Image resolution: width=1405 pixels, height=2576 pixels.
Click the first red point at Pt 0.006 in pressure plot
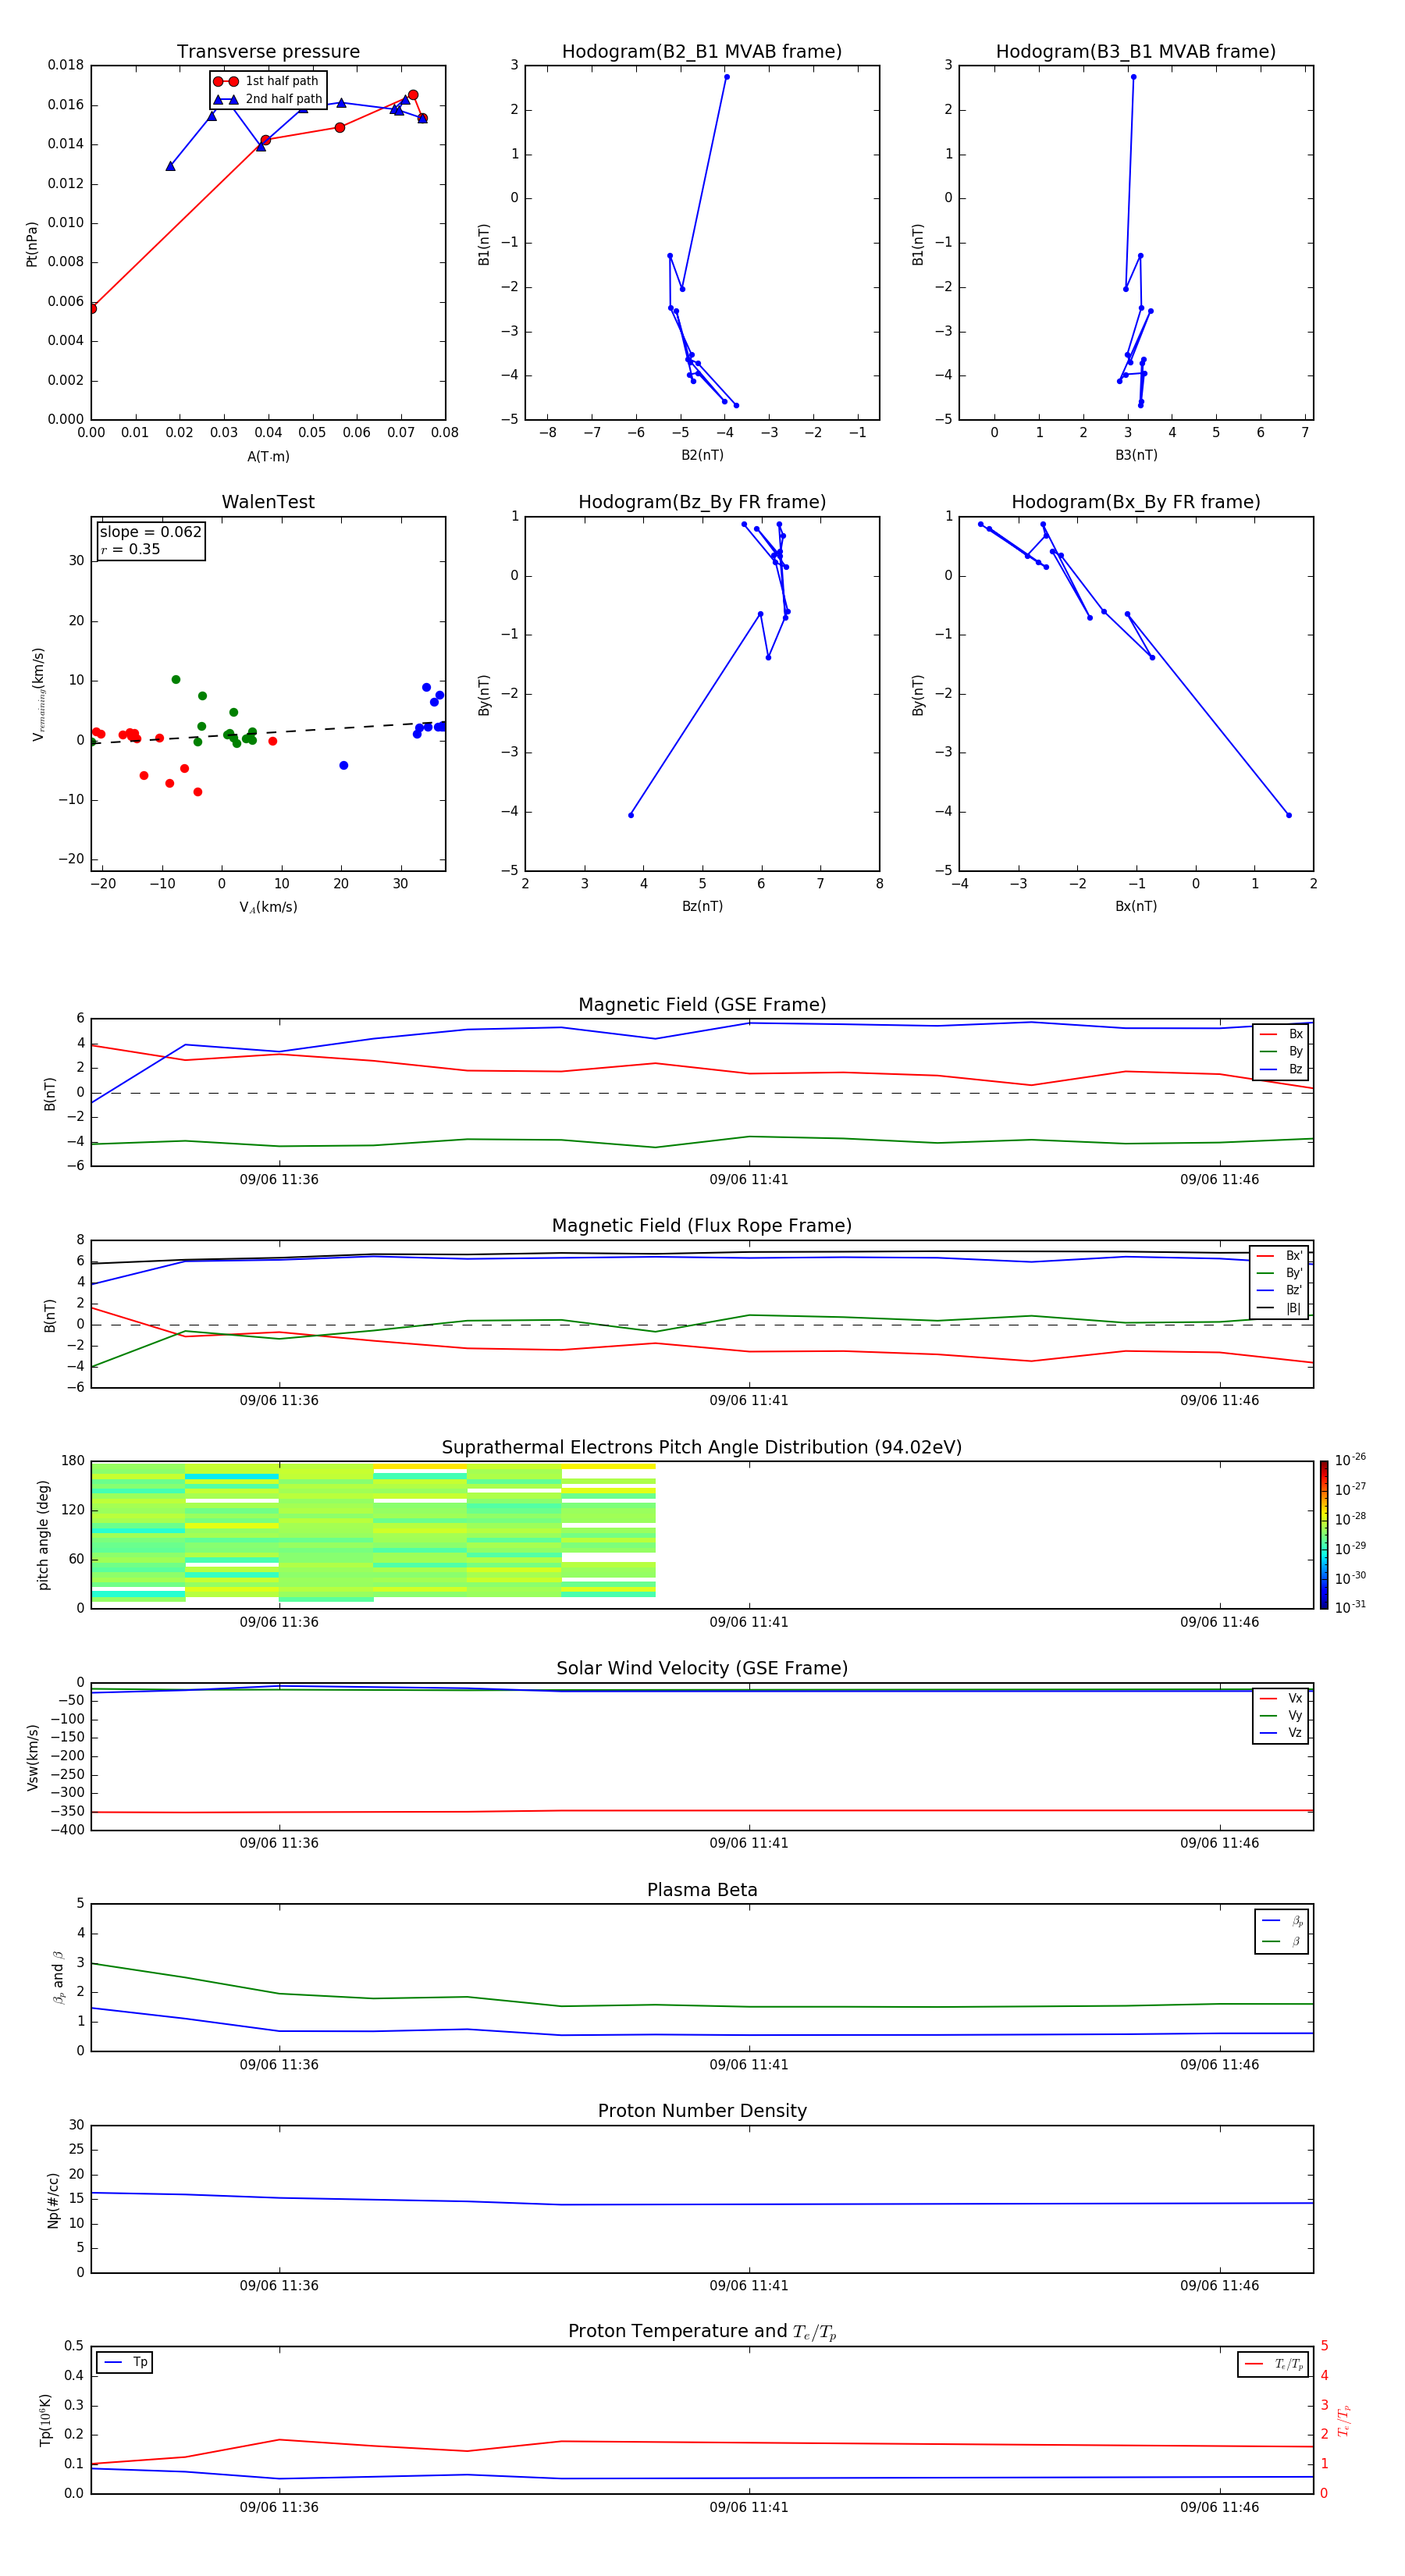pos(92,309)
